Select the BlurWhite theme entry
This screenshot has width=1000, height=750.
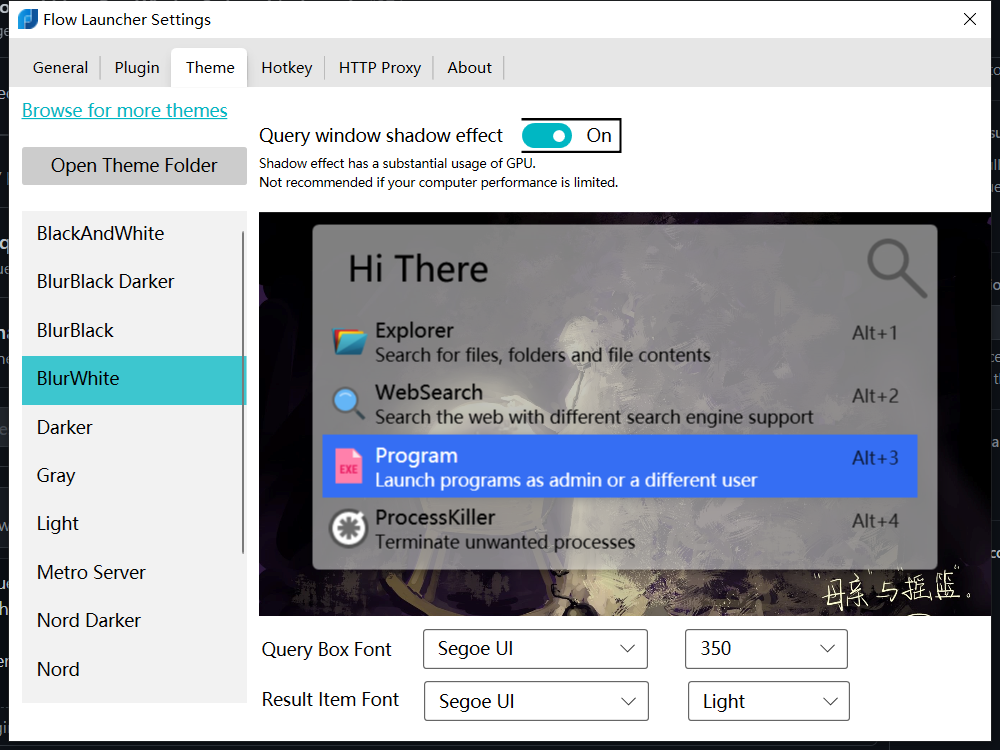point(134,379)
